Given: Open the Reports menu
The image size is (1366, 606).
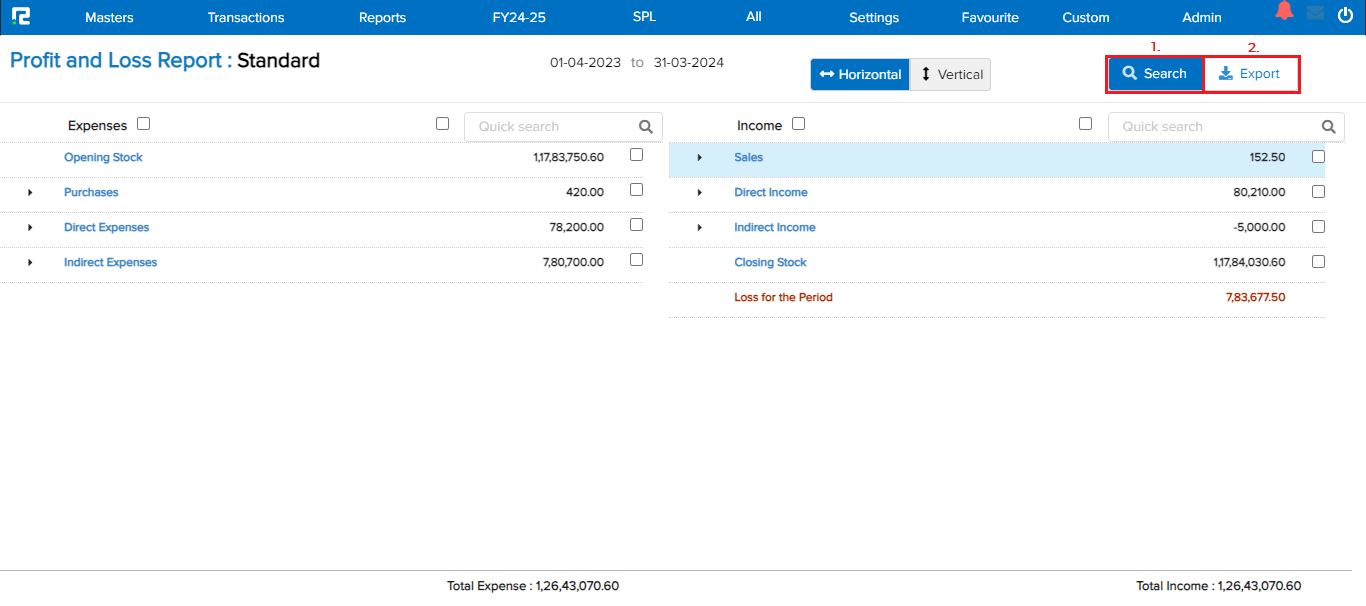Looking at the screenshot, I should point(382,17).
